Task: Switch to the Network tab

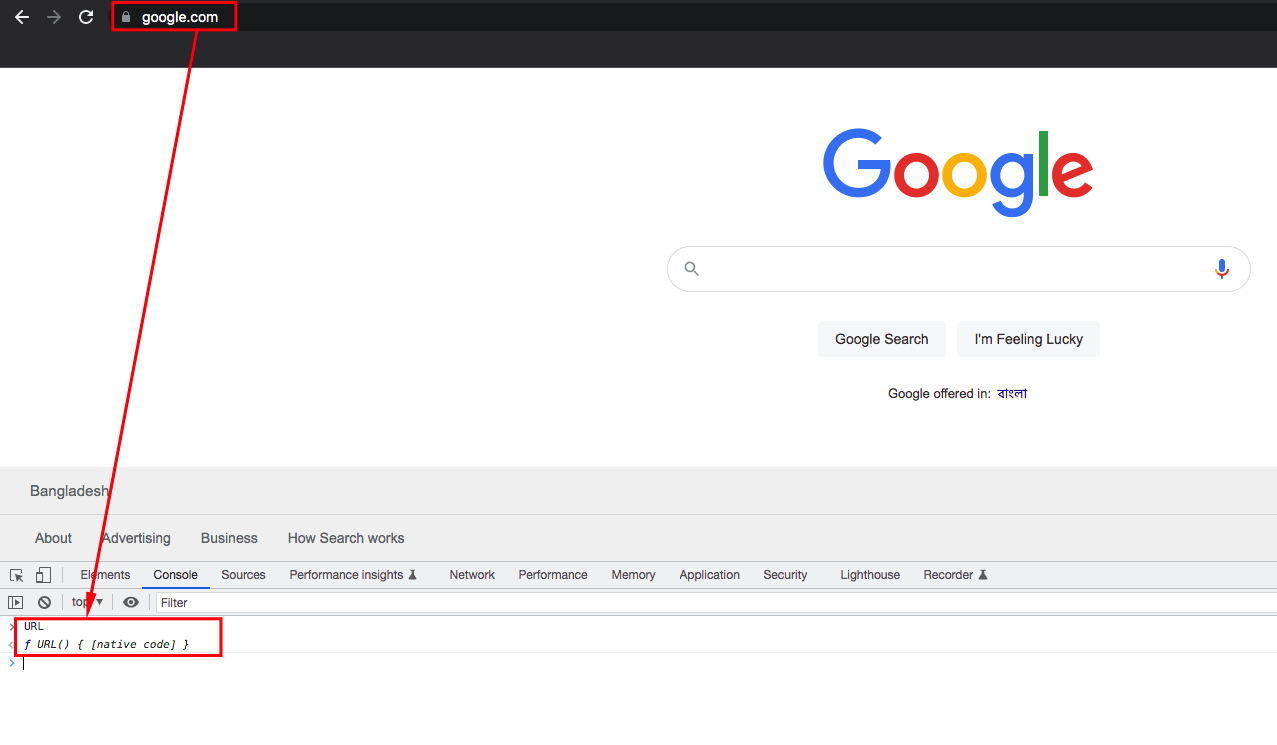Action: click(472, 575)
